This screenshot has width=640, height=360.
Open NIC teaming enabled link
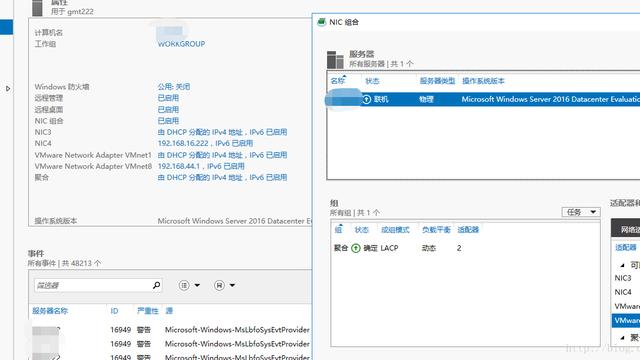(168, 121)
